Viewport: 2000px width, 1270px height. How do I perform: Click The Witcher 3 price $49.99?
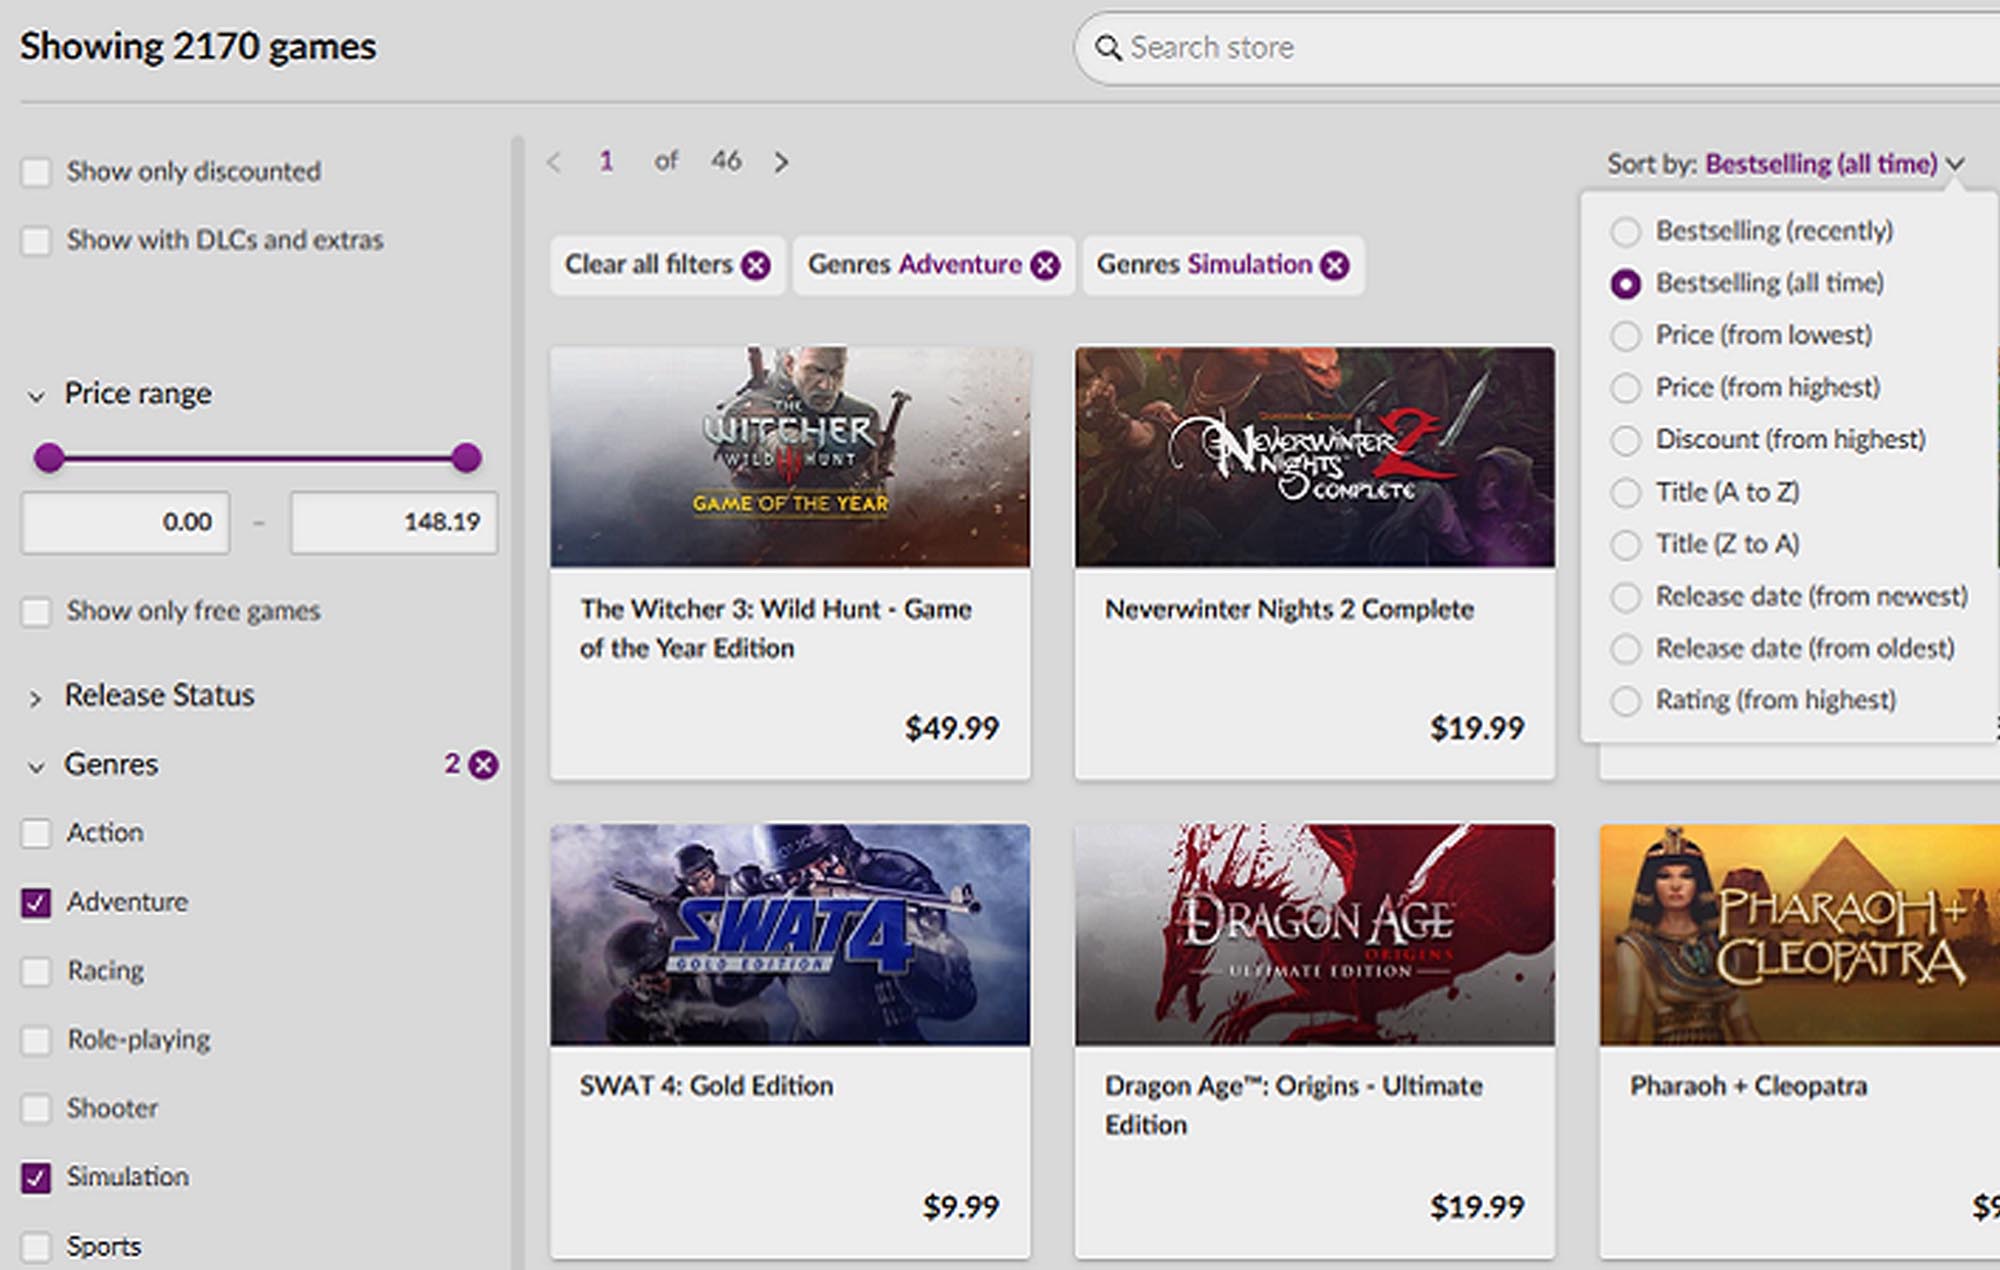952,728
